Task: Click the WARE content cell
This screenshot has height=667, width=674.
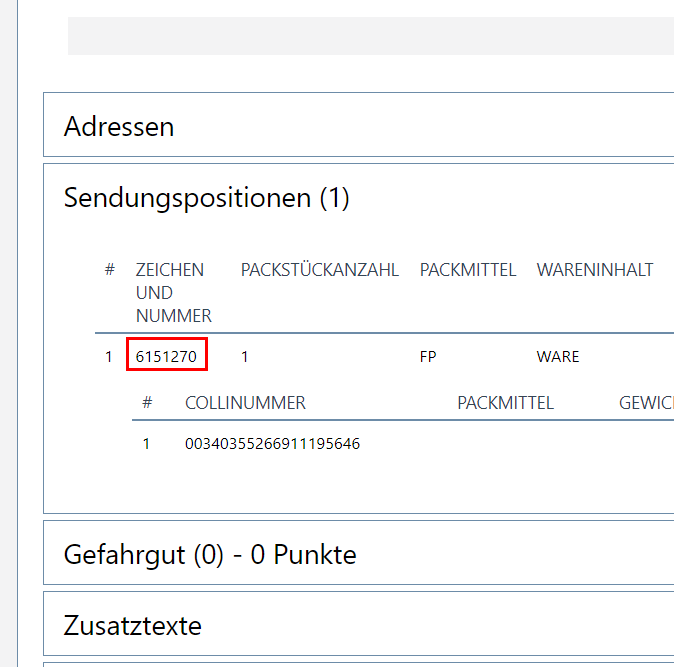Action: [x=557, y=357]
